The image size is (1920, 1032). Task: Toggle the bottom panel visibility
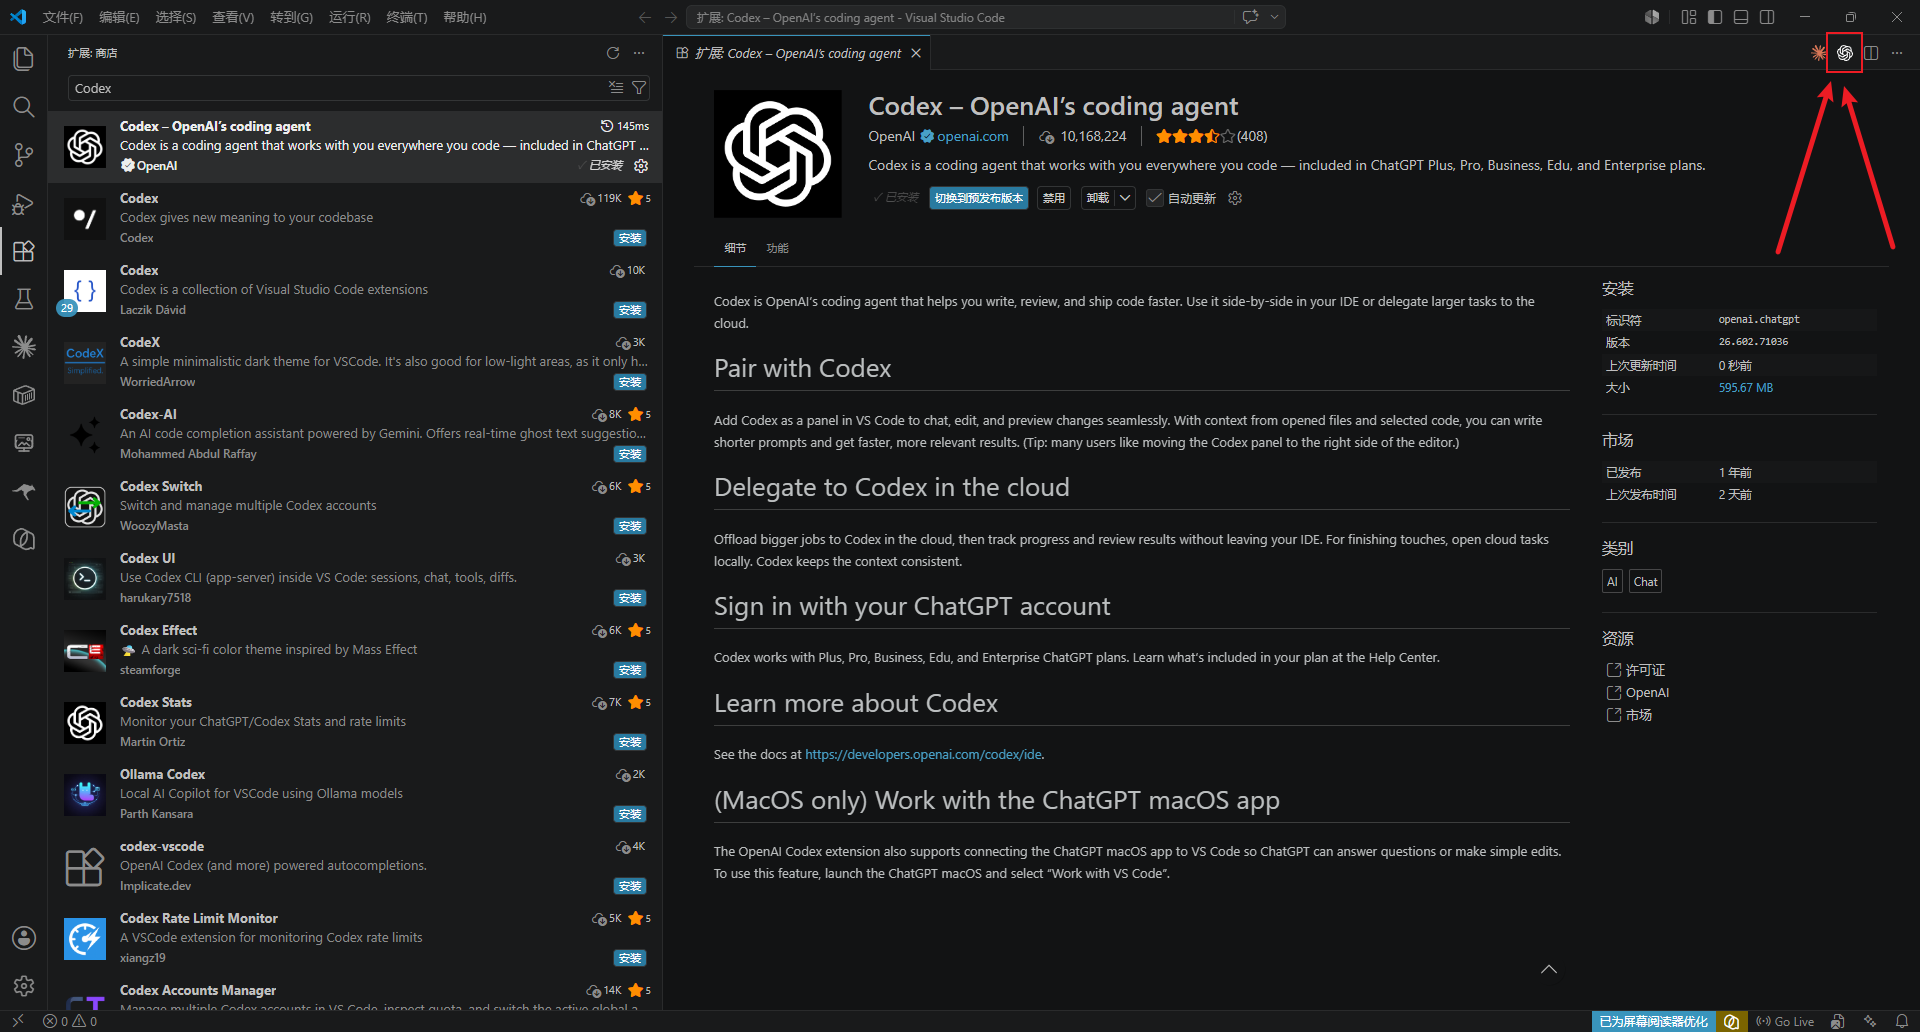tap(1741, 17)
